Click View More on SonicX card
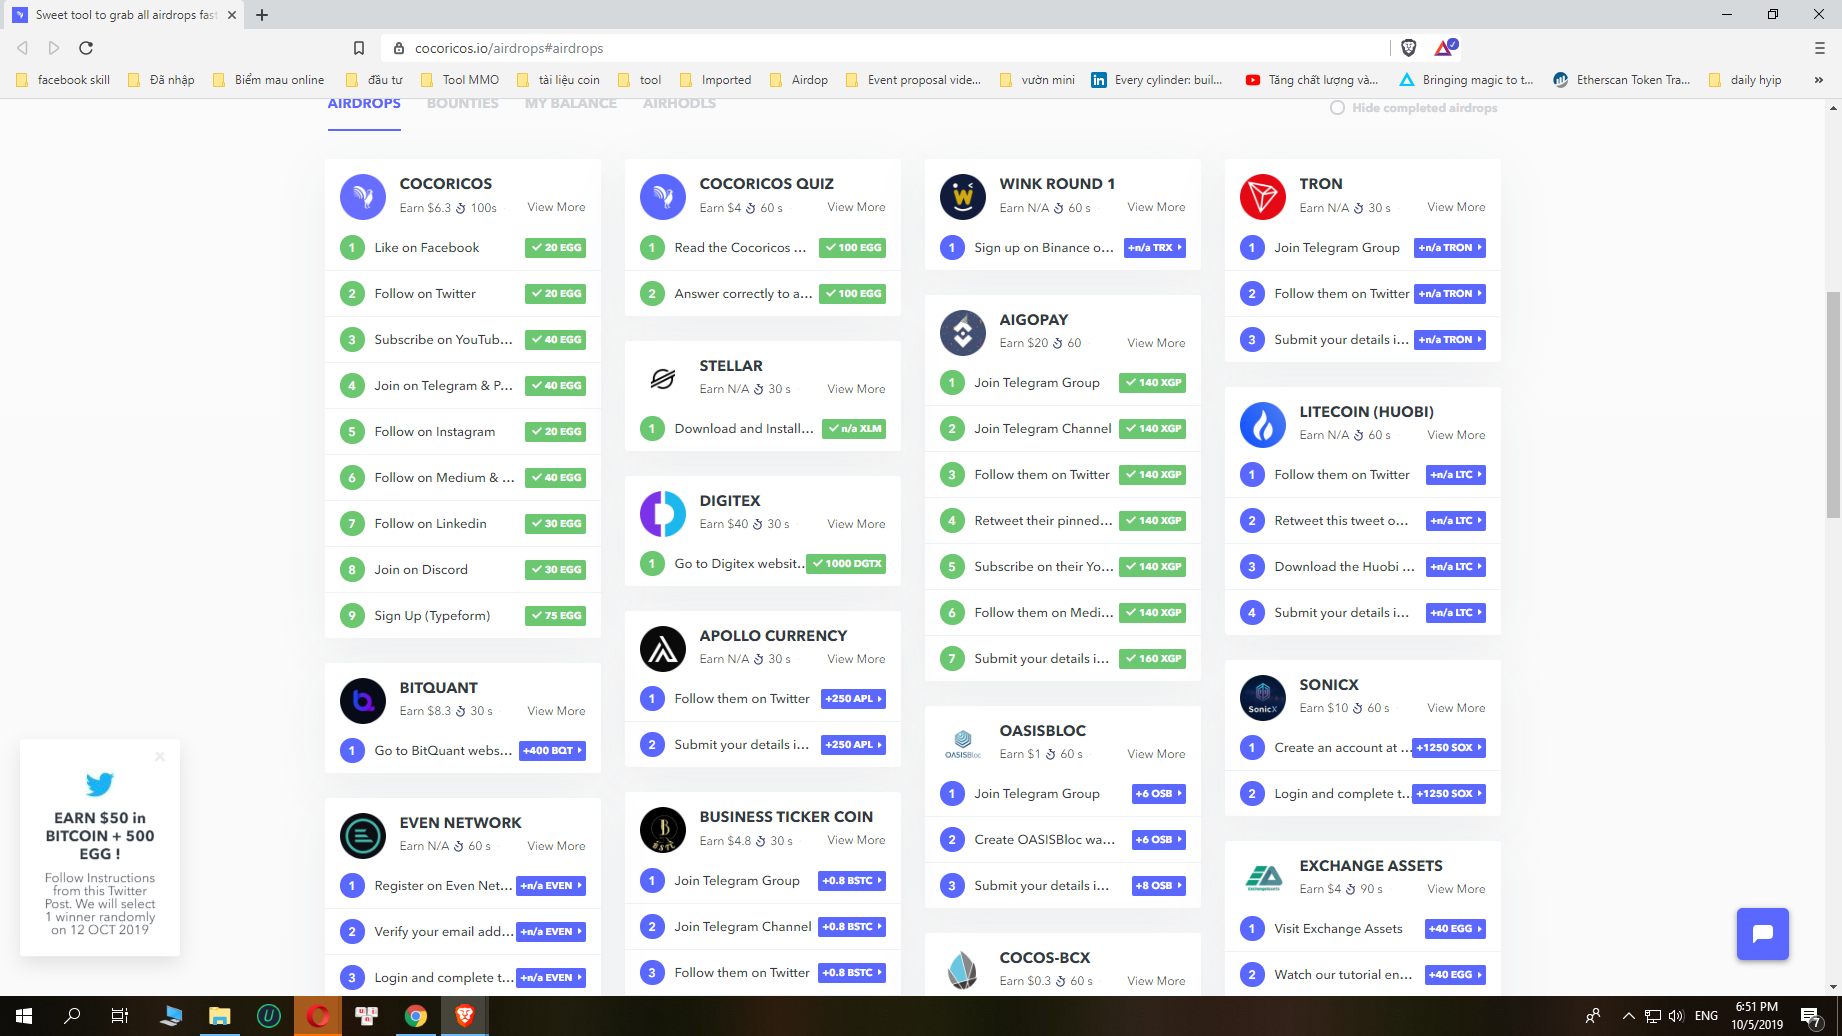Screen dimensions: 1842x1036 1456,708
